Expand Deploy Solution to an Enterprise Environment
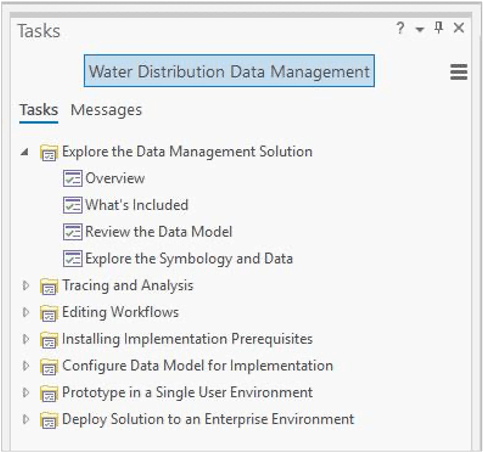483x452 pixels. coord(26,419)
